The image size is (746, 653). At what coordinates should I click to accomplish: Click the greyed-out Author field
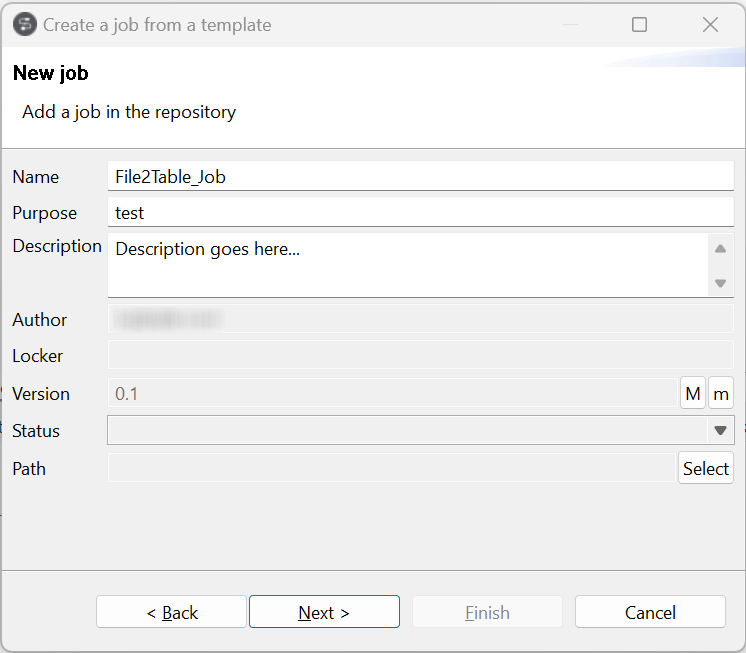coord(420,320)
